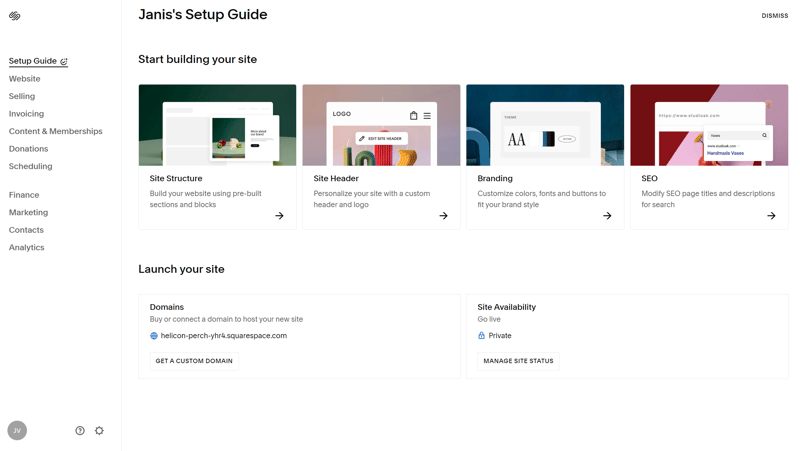This screenshot has height=451, width=800.
Task: Click the arrow on Site Structure card
Action: pos(279,216)
